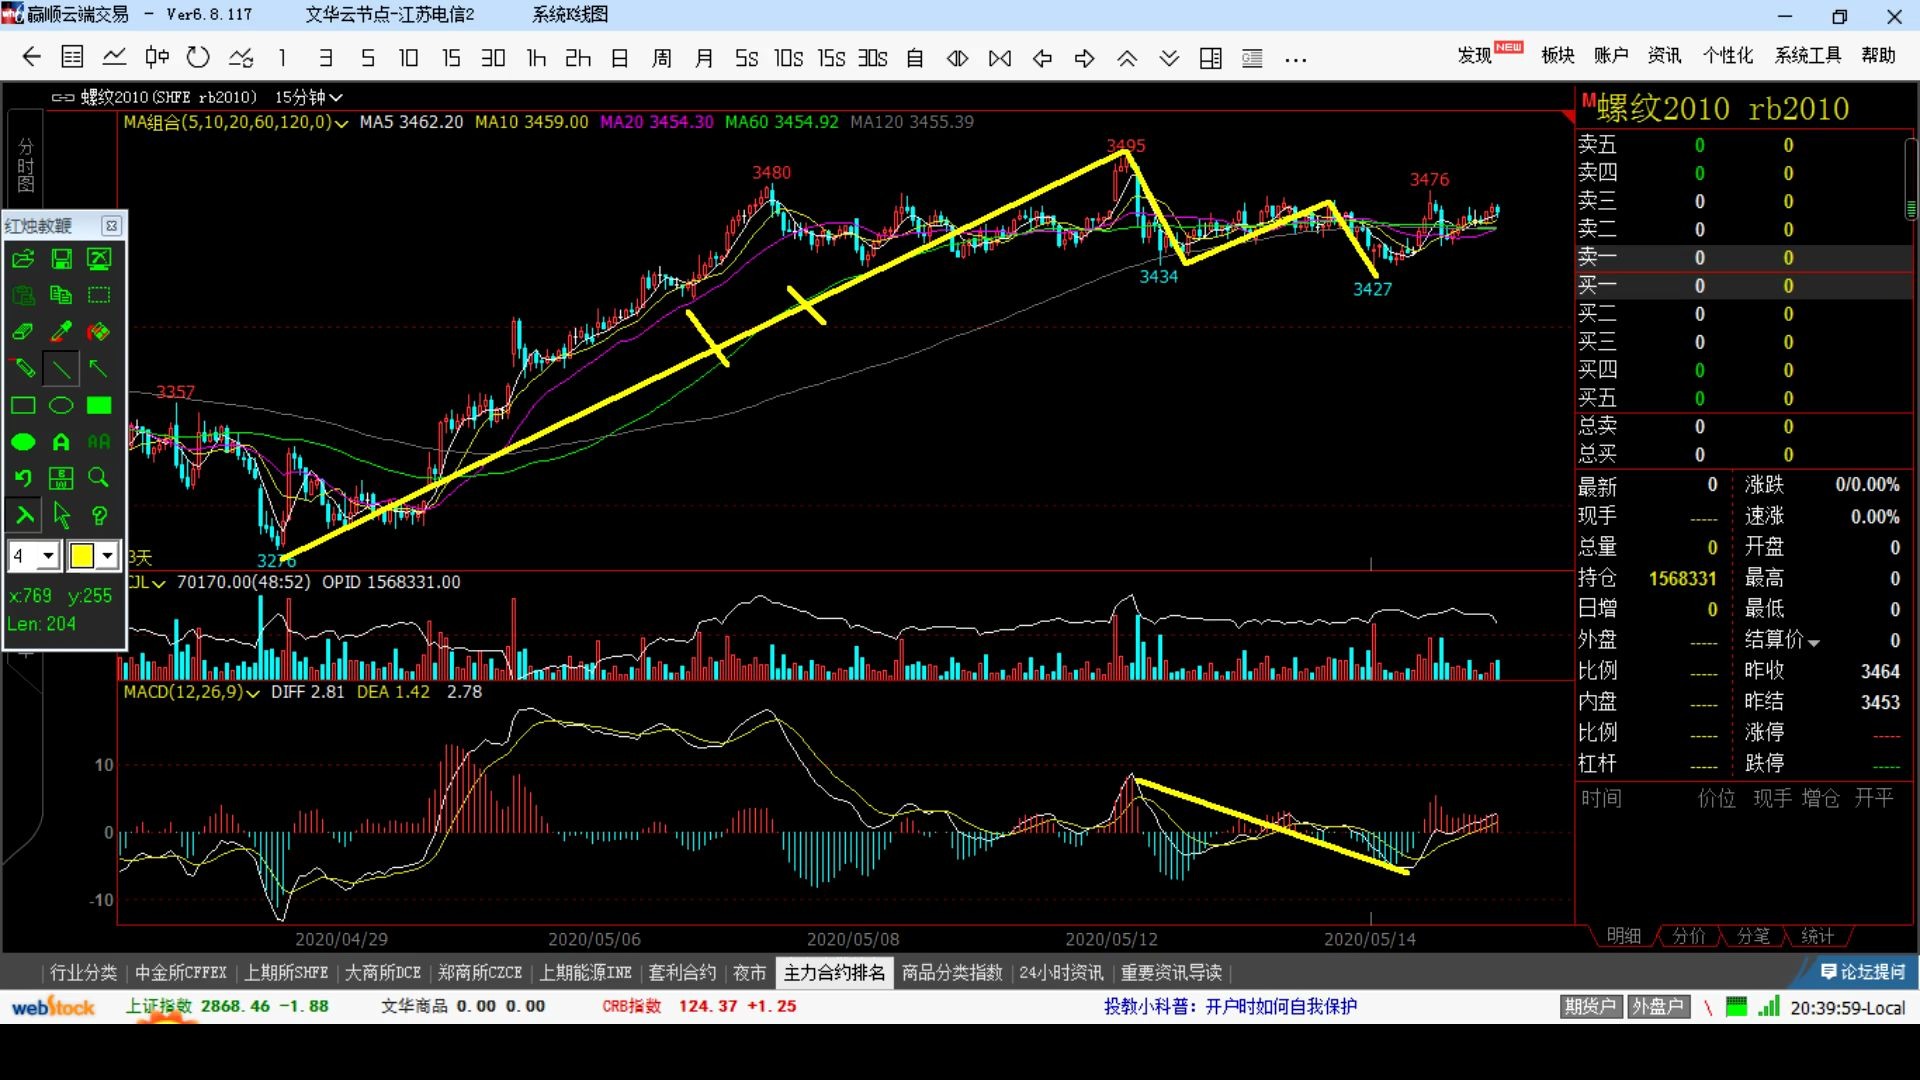The width and height of the screenshot is (1920, 1080).
Task: Open the drawing color dropdown arrow
Action: point(107,556)
